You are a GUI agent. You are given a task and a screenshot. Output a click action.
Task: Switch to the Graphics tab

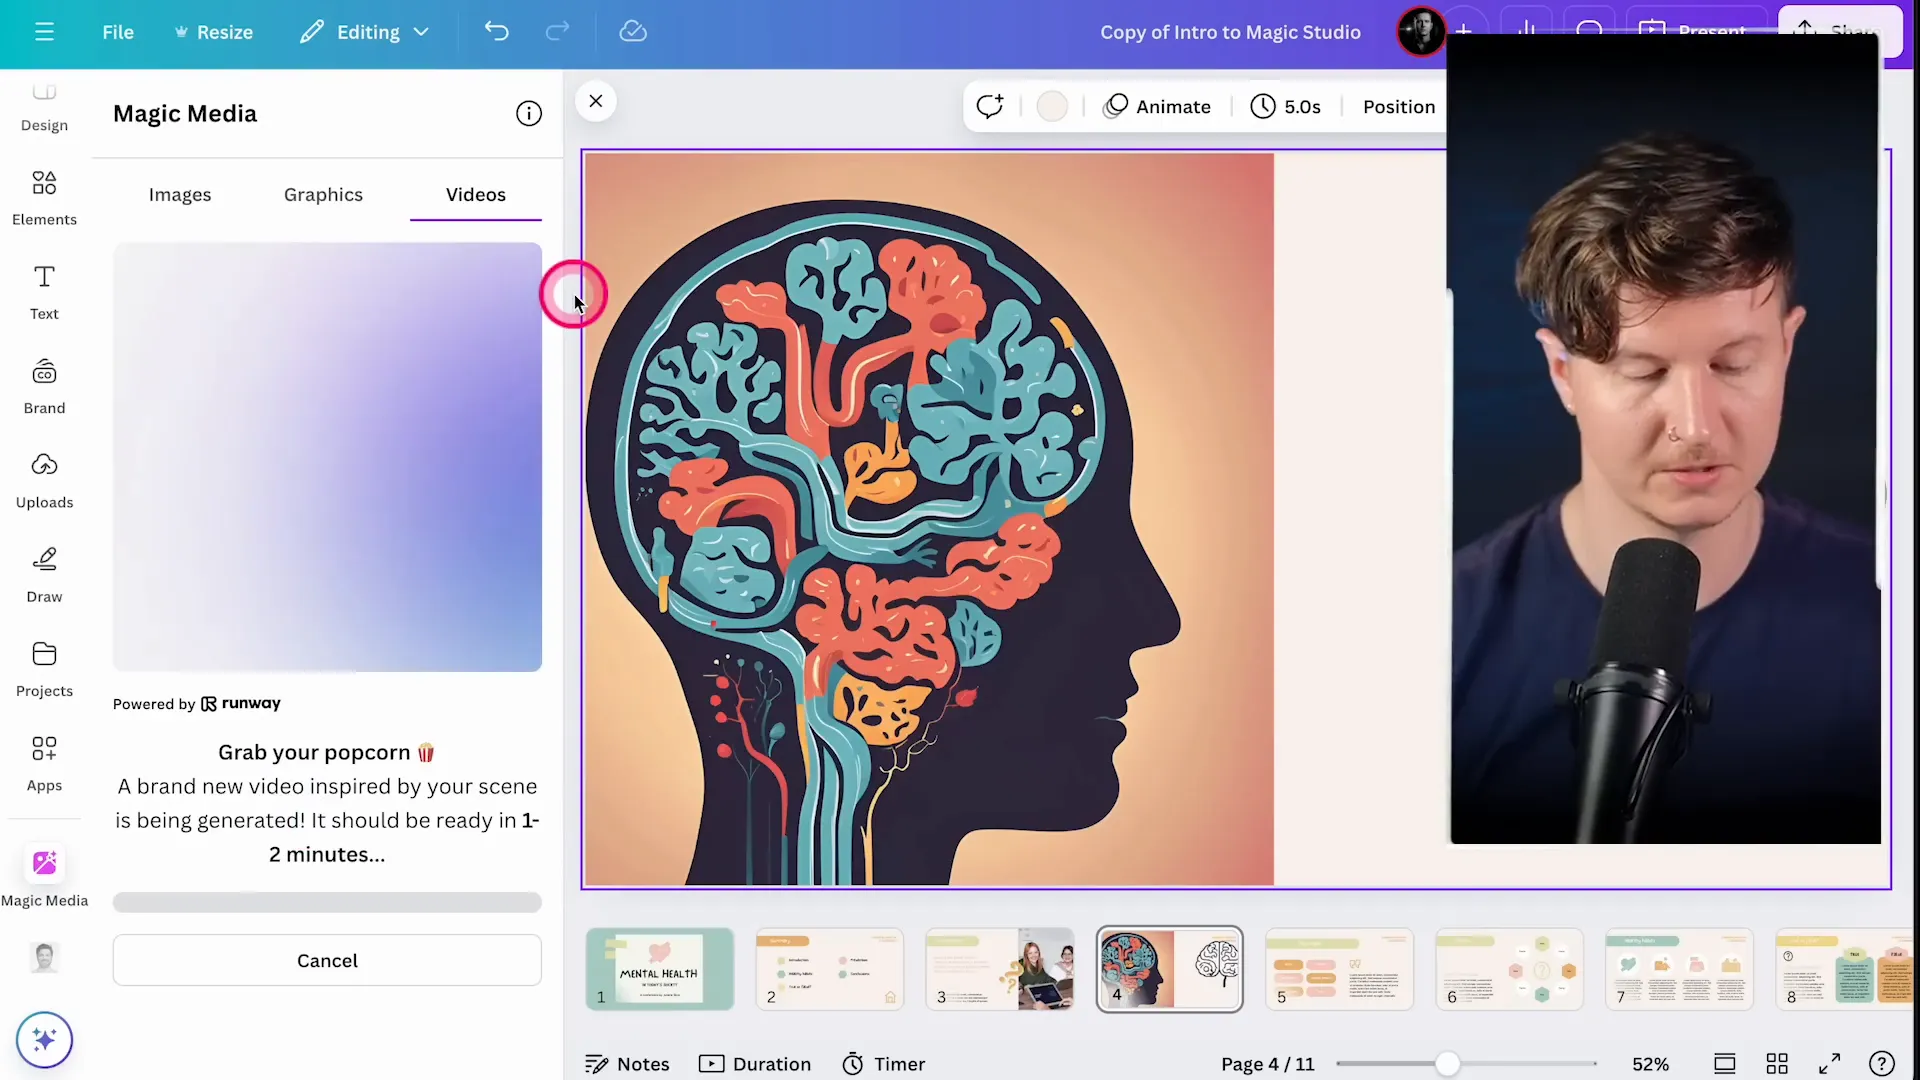pyautogui.click(x=323, y=195)
